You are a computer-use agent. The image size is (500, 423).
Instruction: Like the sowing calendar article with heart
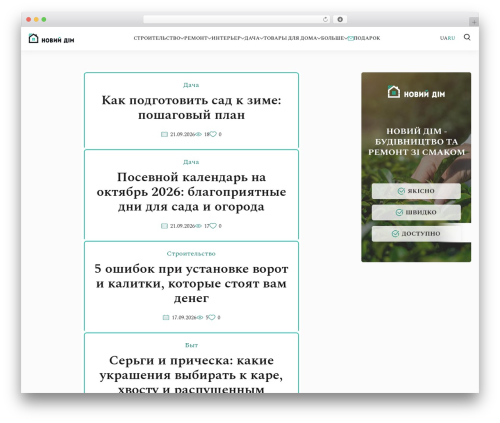[x=213, y=226]
